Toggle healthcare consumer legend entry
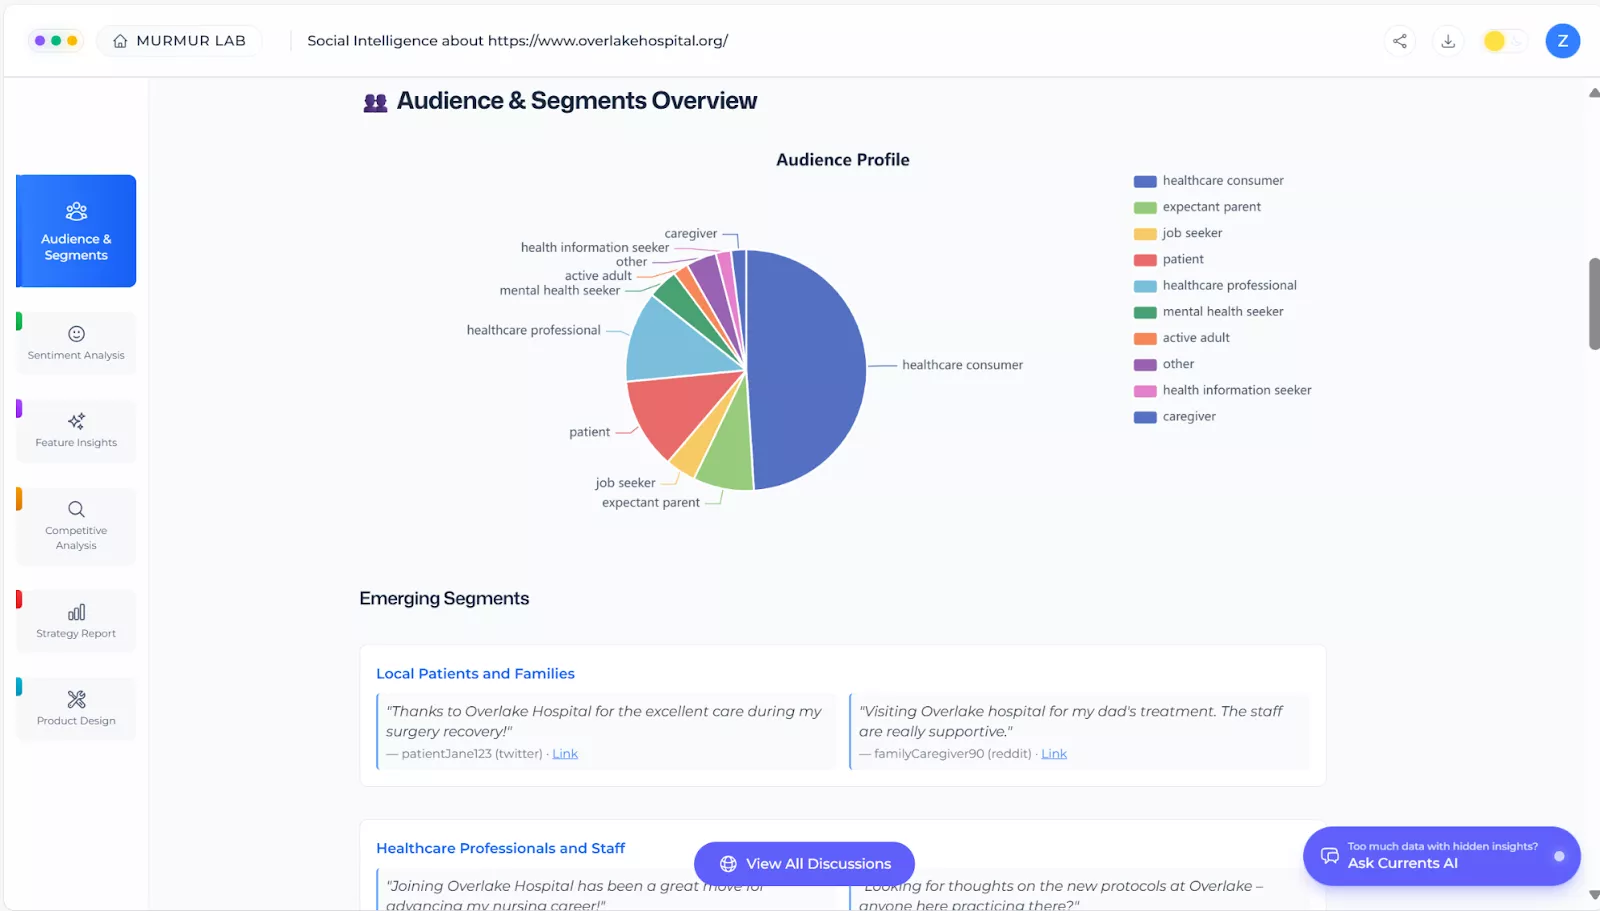Screen dimensions: 1600x911 (x=1222, y=181)
